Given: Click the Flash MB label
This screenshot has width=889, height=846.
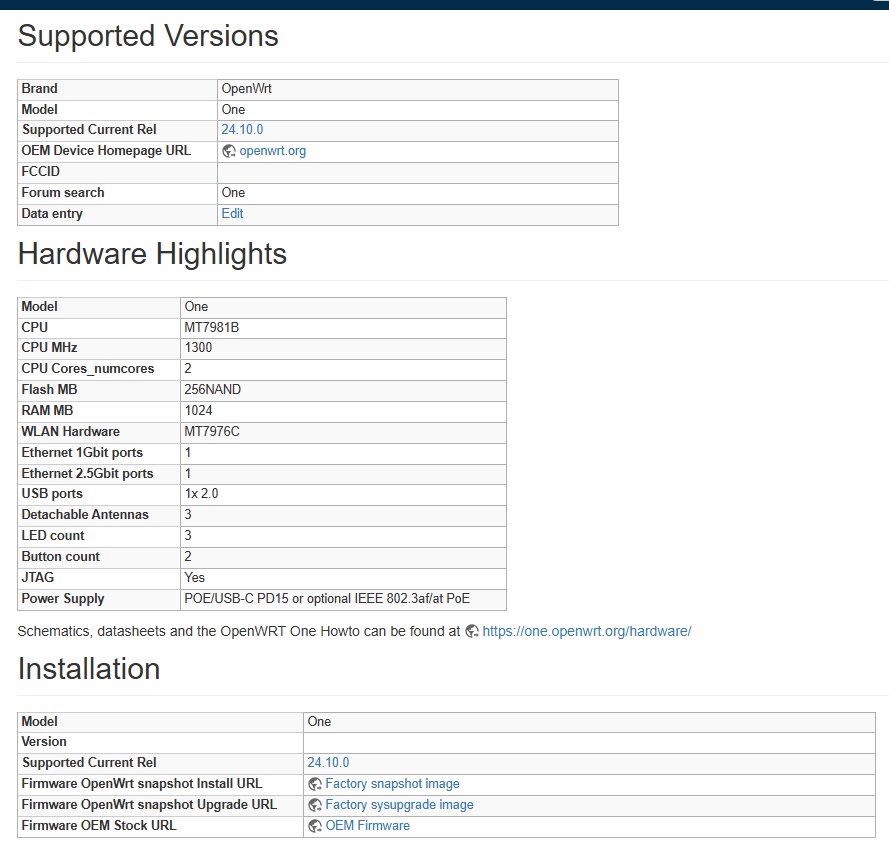Looking at the screenshot, I should point(49,390).
